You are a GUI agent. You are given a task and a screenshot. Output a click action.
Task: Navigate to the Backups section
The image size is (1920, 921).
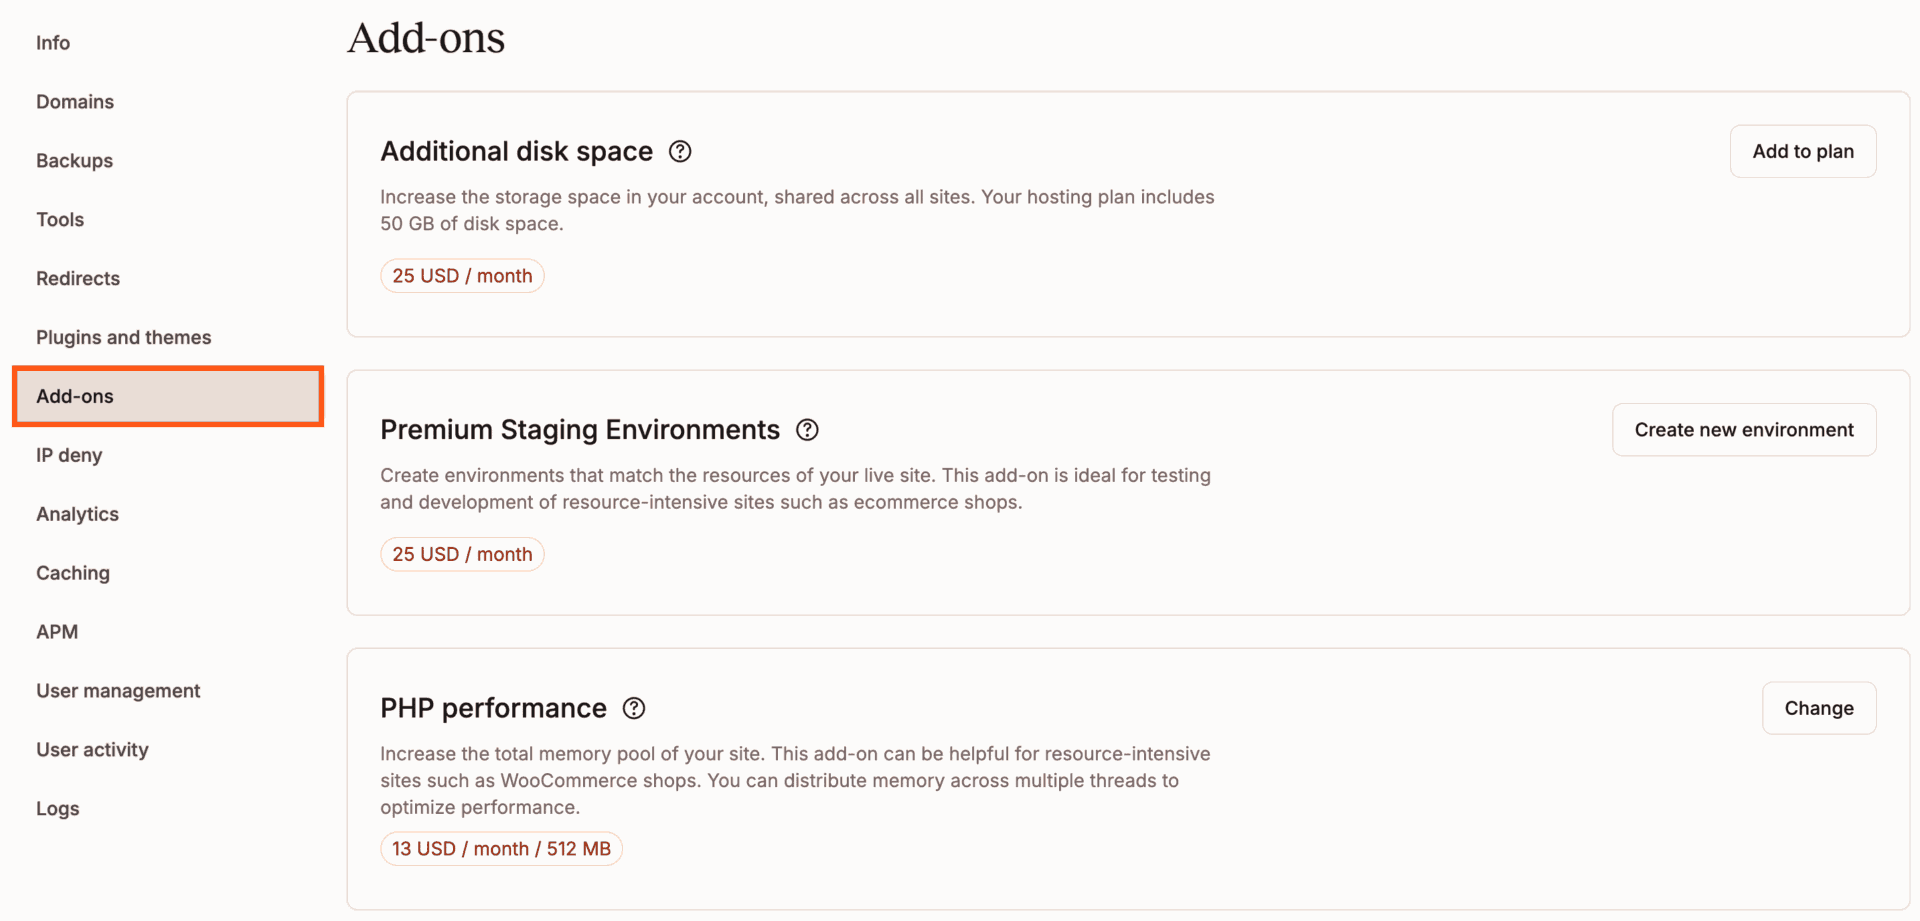pyautogui.click(x=74, y=160)
